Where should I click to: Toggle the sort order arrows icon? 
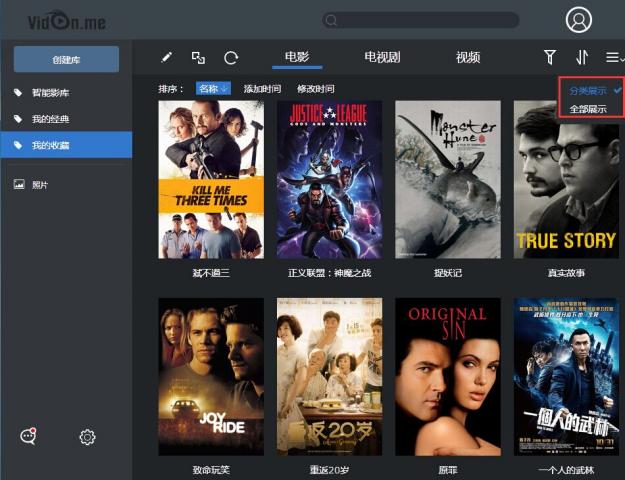point(582,57)
